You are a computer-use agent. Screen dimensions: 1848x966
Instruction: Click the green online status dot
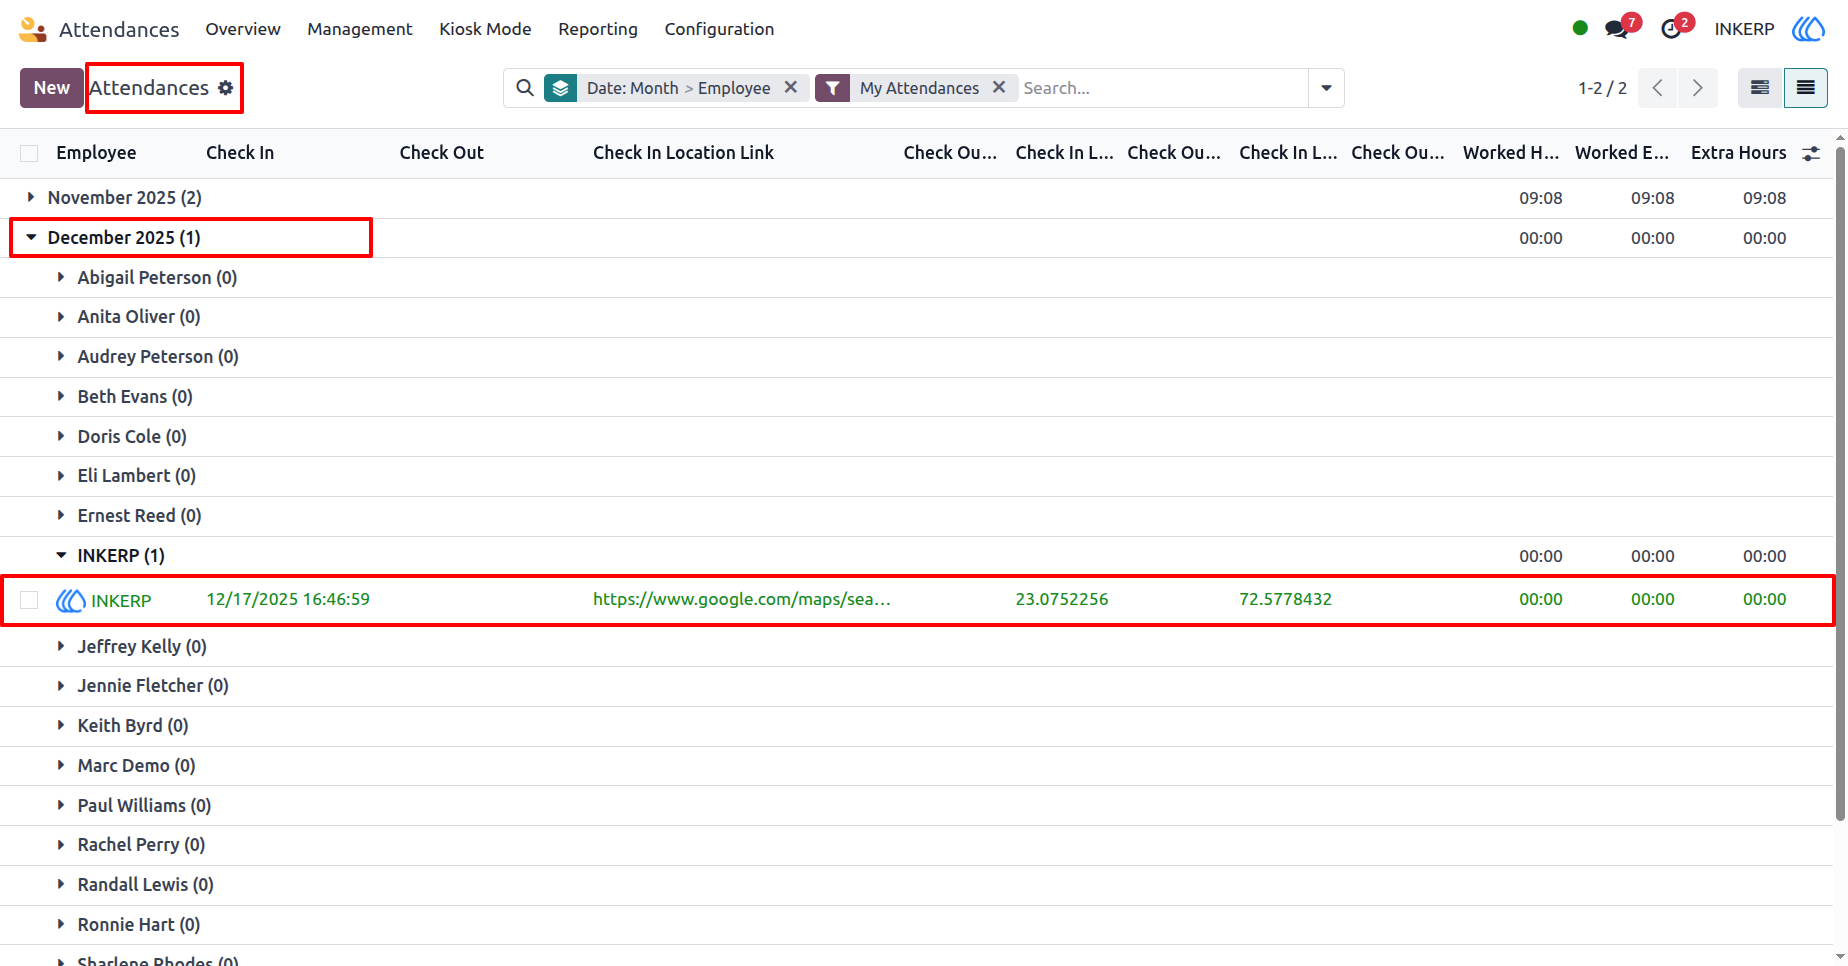(x=1580, y=28)
